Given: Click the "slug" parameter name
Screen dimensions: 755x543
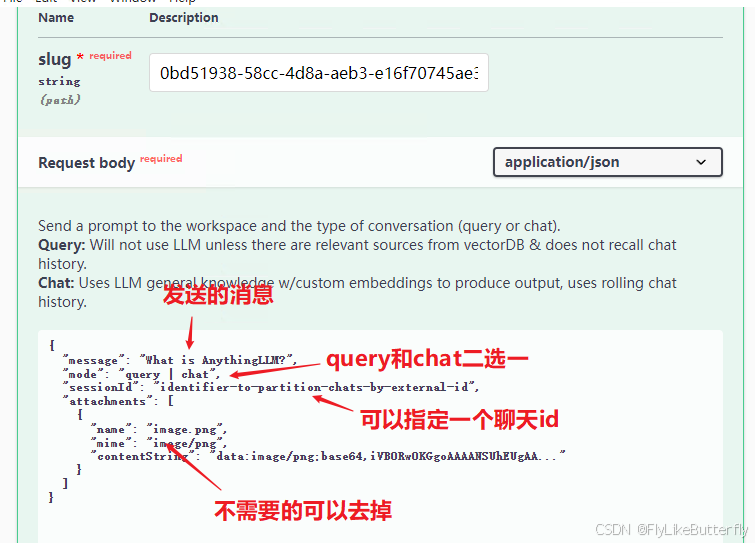Looking at the screenshot, I should coord(54,59).
